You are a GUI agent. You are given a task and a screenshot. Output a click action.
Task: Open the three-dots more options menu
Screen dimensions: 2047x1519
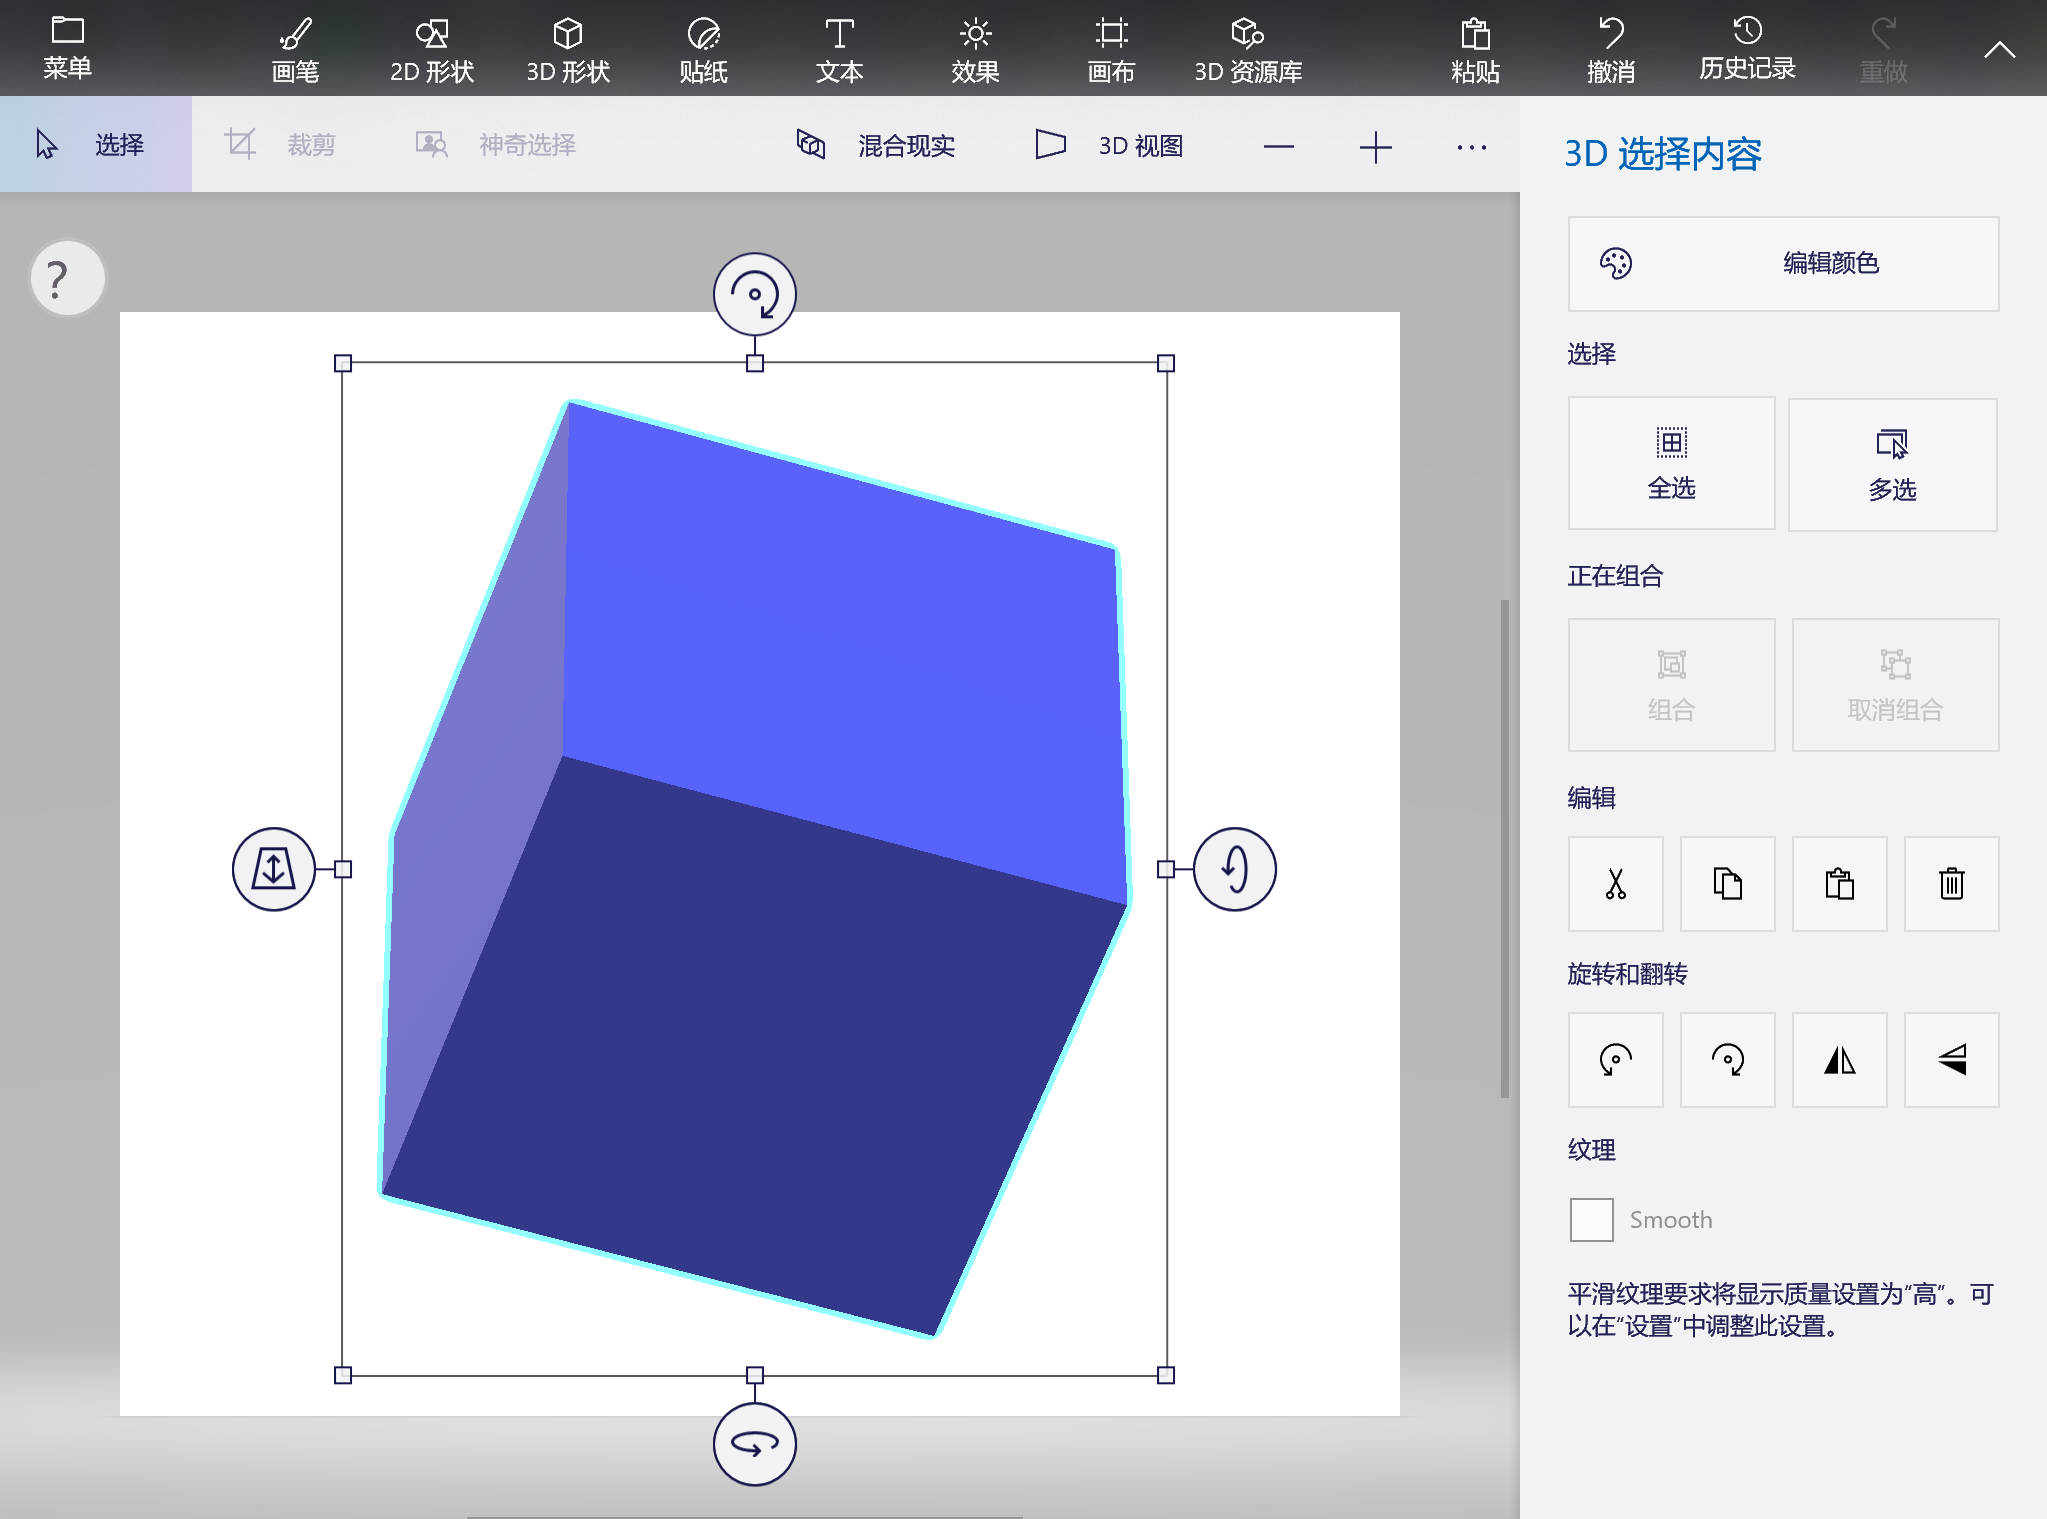(1471, 147)
